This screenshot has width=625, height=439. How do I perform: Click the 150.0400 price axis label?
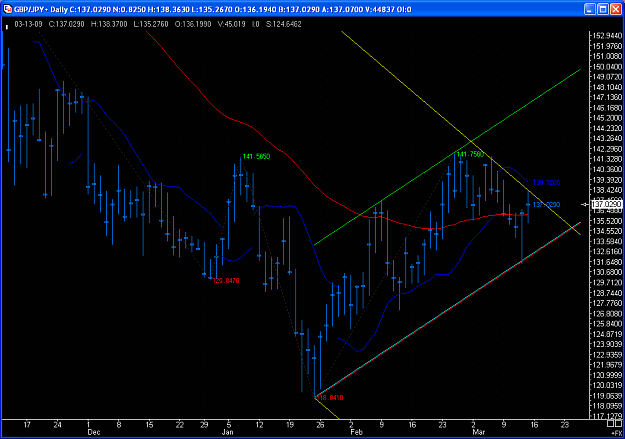607,67
